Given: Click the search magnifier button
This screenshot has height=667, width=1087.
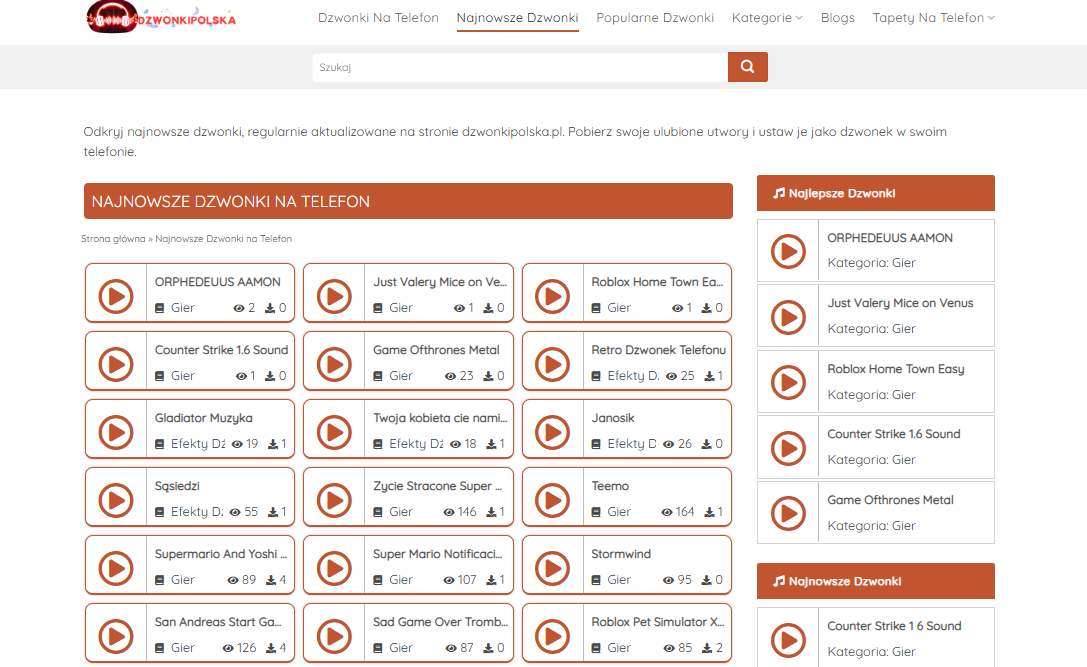Looking at the screenshot, I should tap(747, 67).
